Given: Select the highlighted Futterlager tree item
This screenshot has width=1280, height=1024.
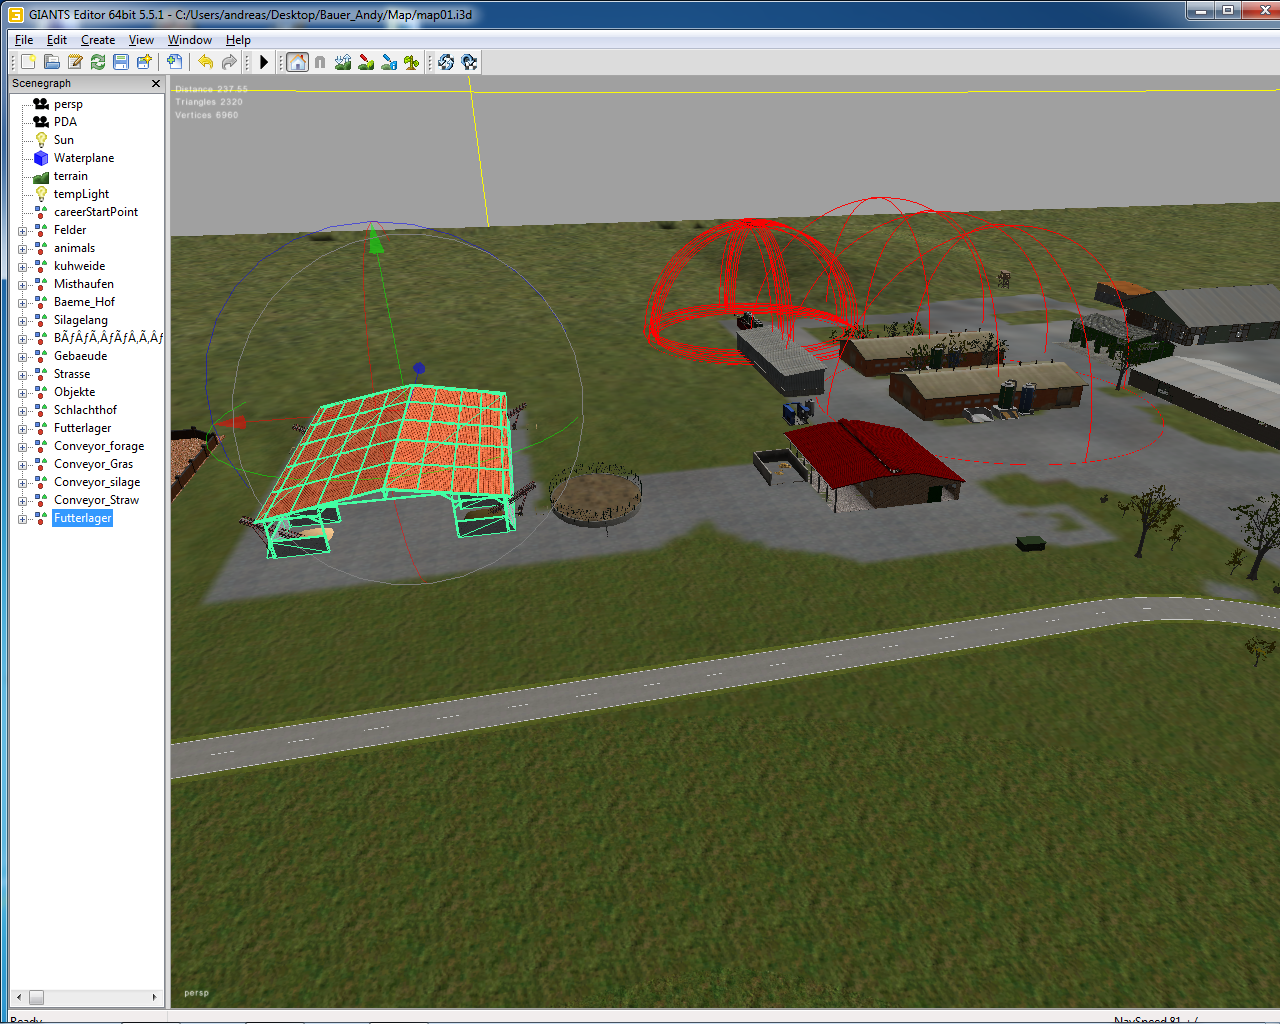Looking at the screenshot, I should click(82, 518).
